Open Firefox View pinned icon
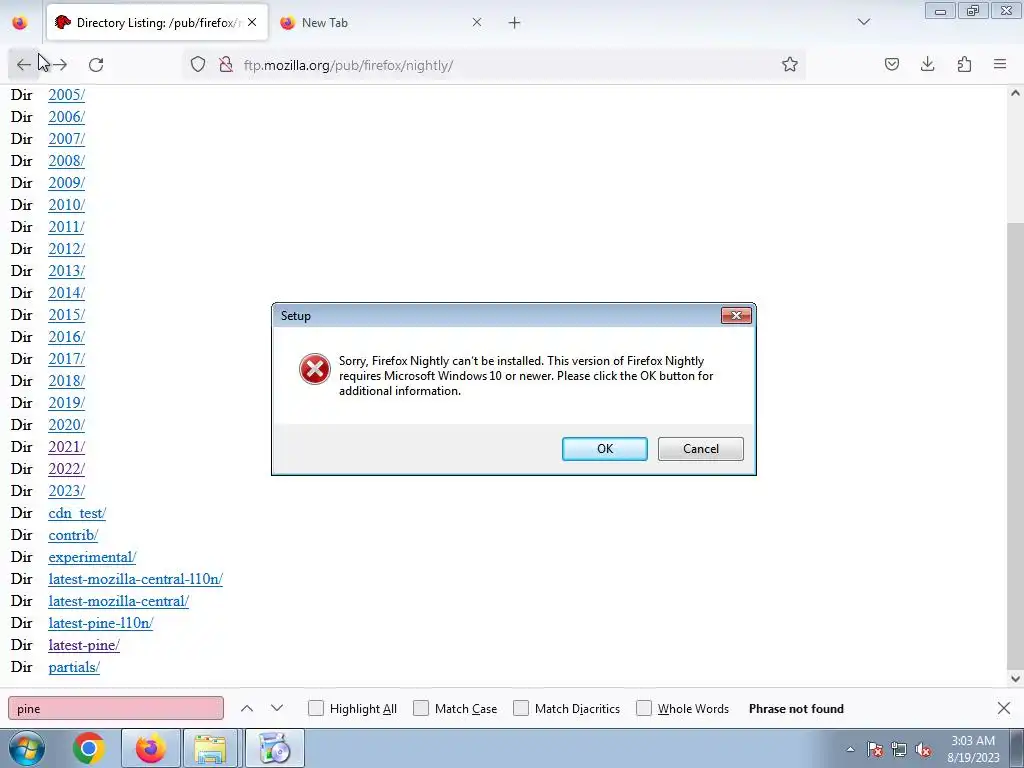The width and height of the screenshot is (1024, 768). click(x=20, y=23)
